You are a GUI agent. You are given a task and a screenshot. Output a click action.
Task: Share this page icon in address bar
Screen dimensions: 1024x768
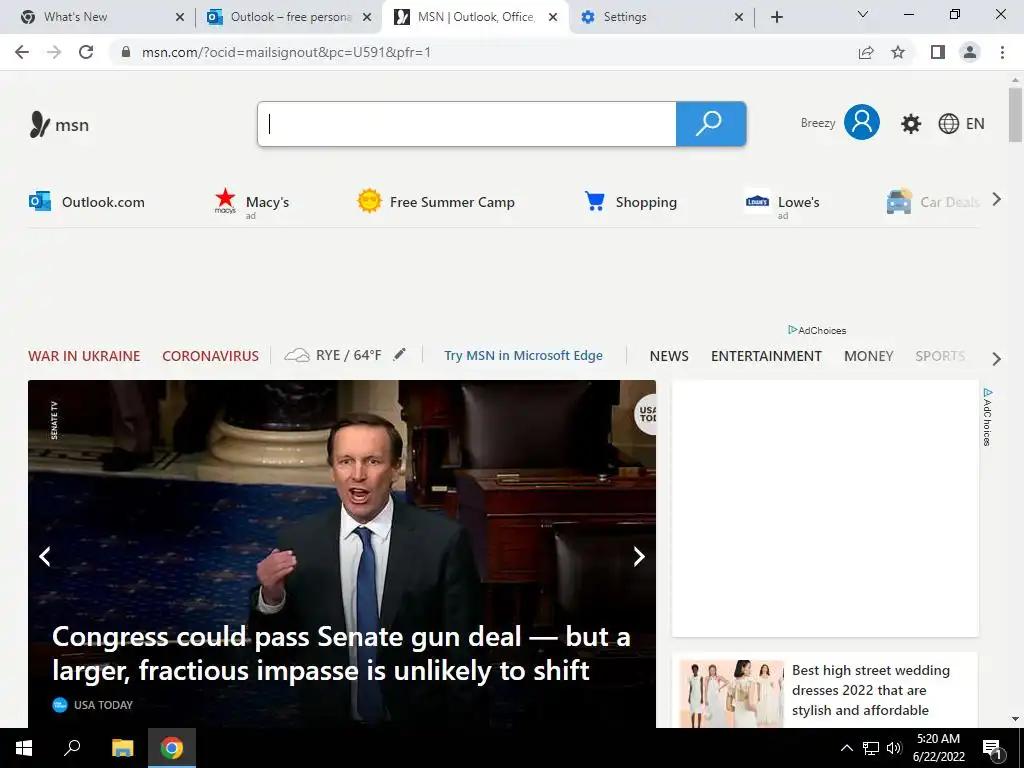[866, 52]
